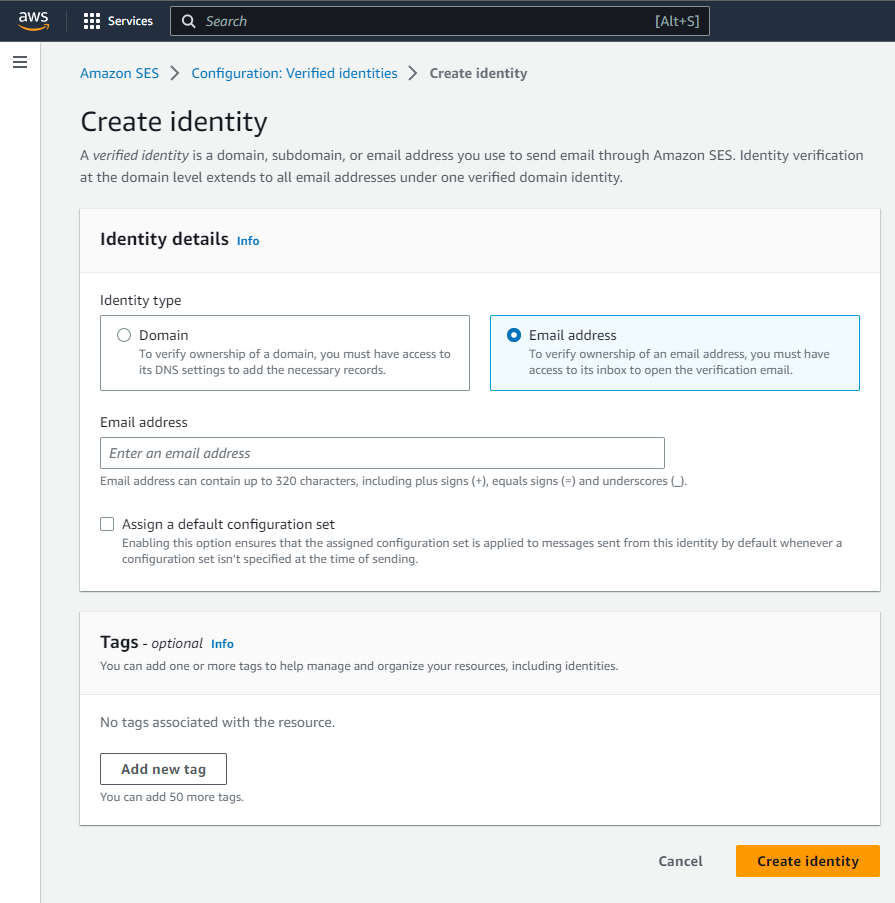Screen dimensions: 895x903
Task: Click the Create identity page heading
Action: point(174,122)
